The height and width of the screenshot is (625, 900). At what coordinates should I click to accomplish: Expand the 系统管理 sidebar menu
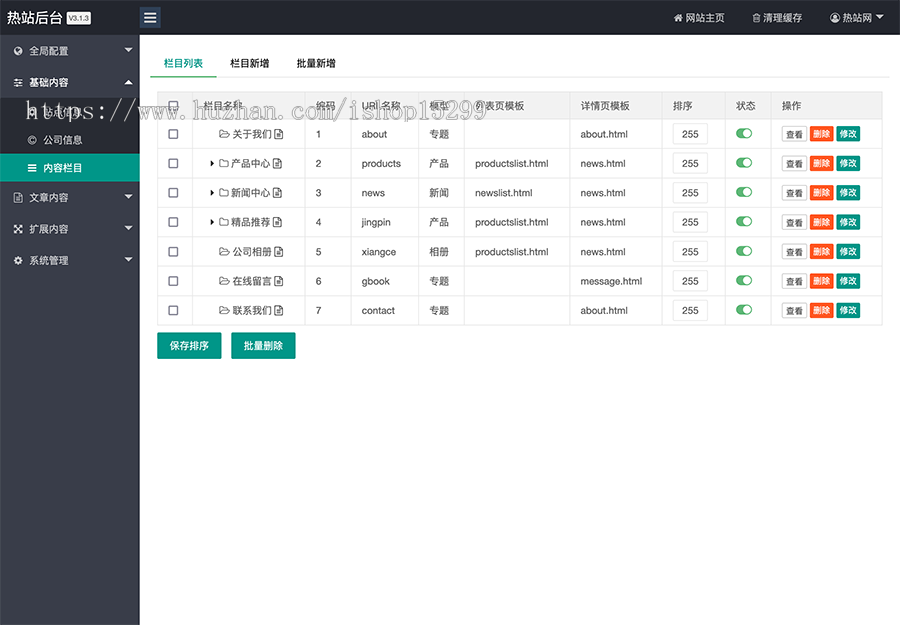pos(69,261)
